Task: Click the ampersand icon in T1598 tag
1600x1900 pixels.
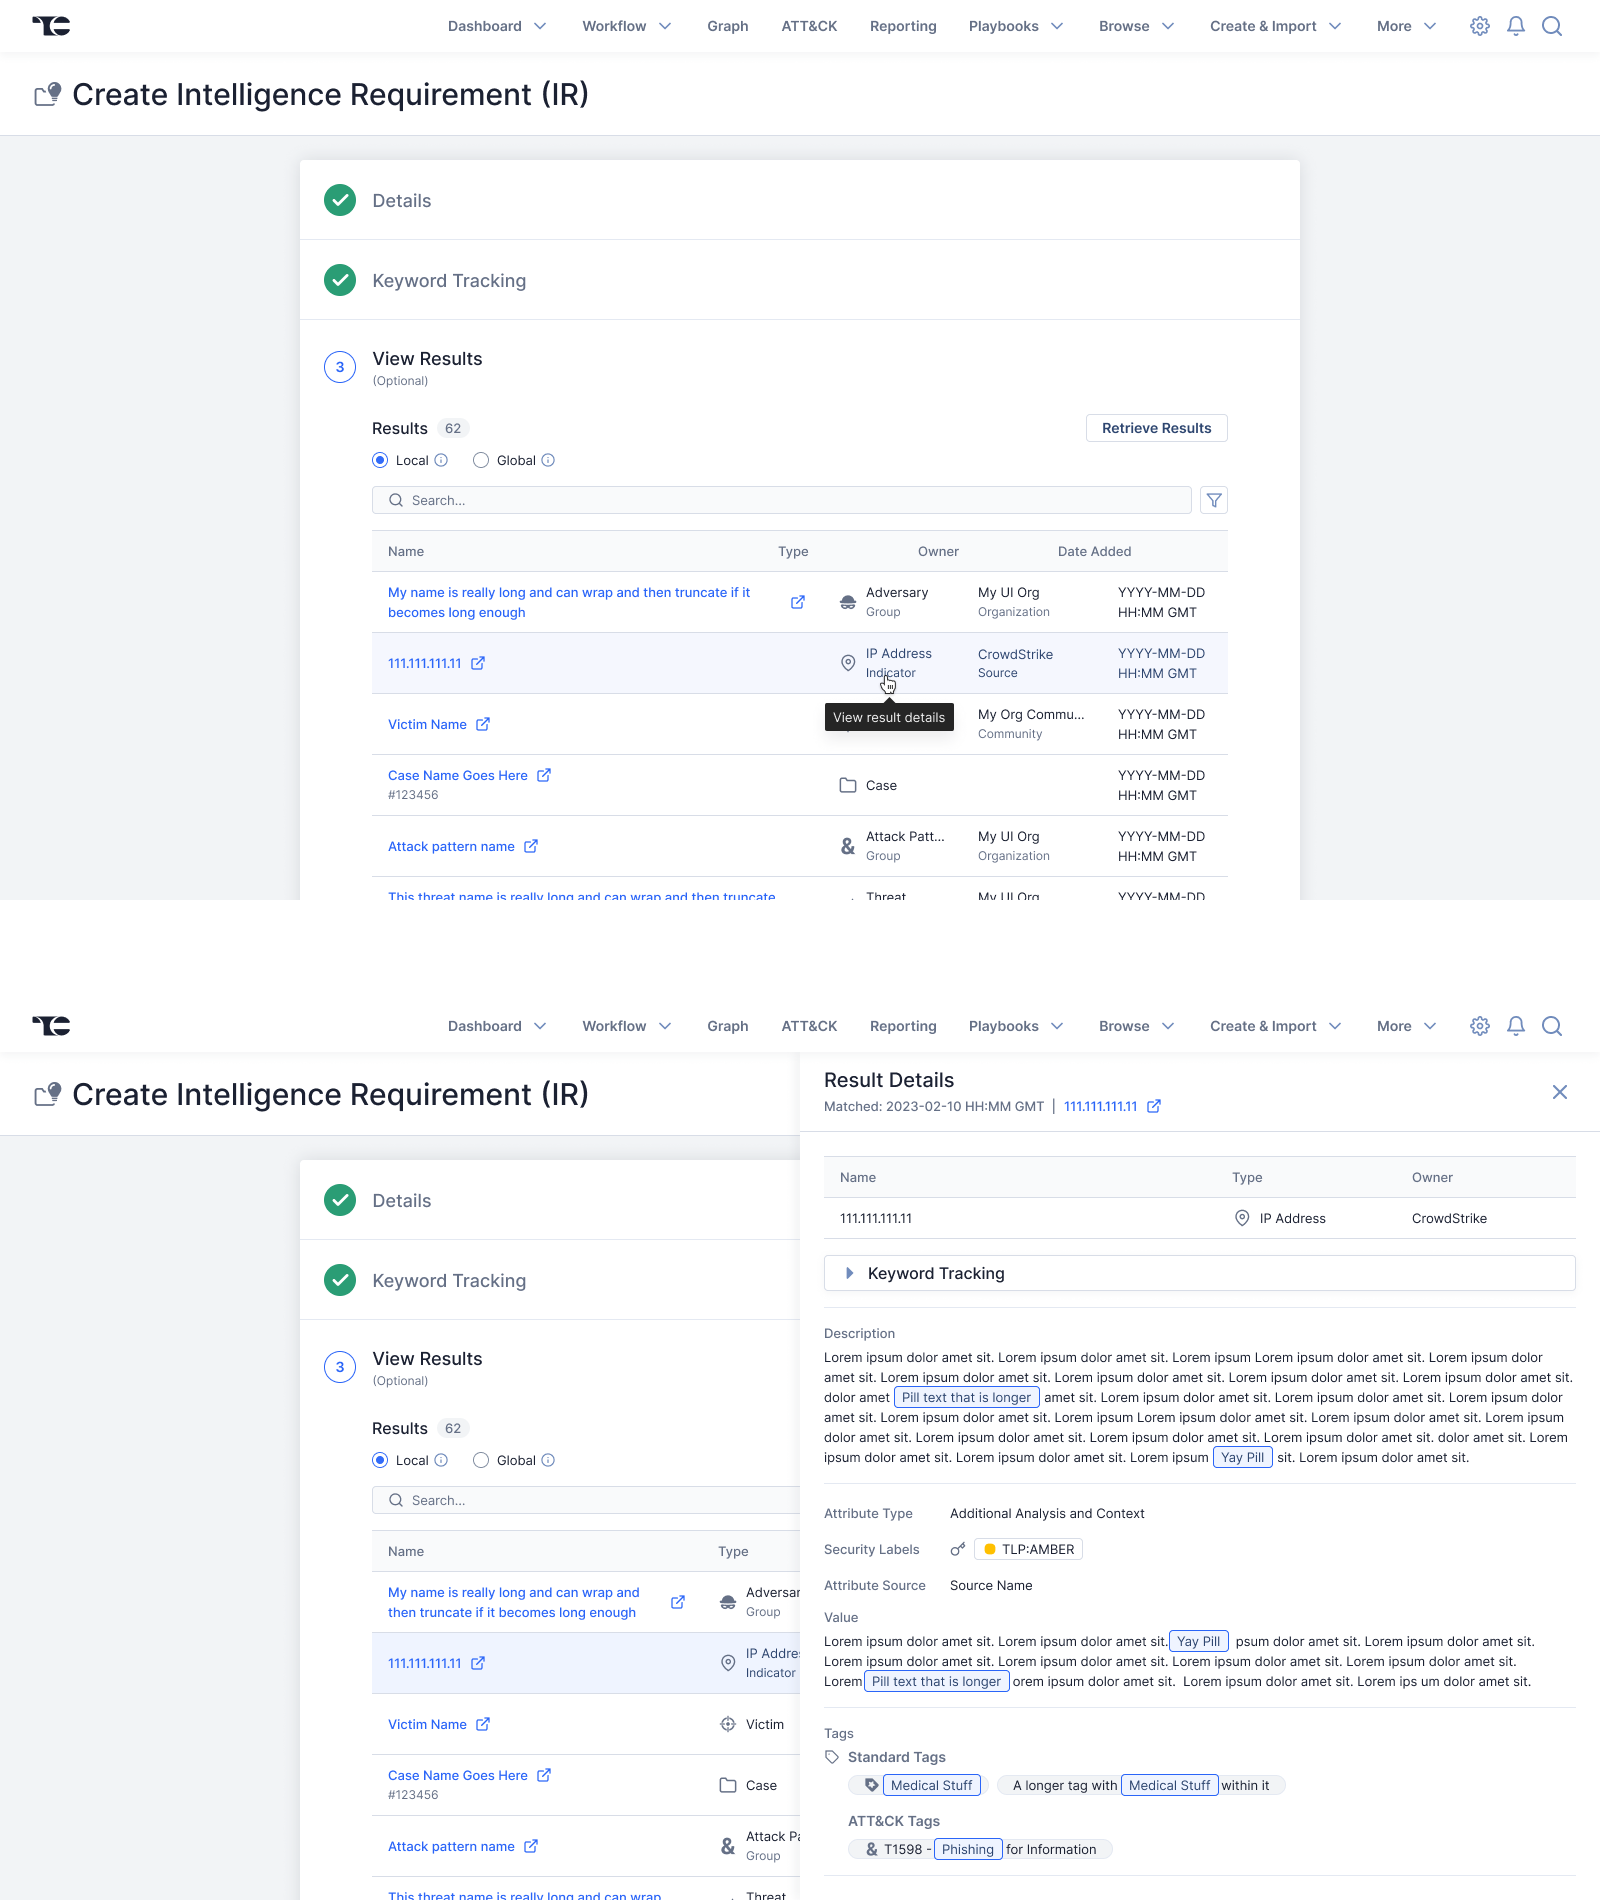Action: pos(872,1849)
